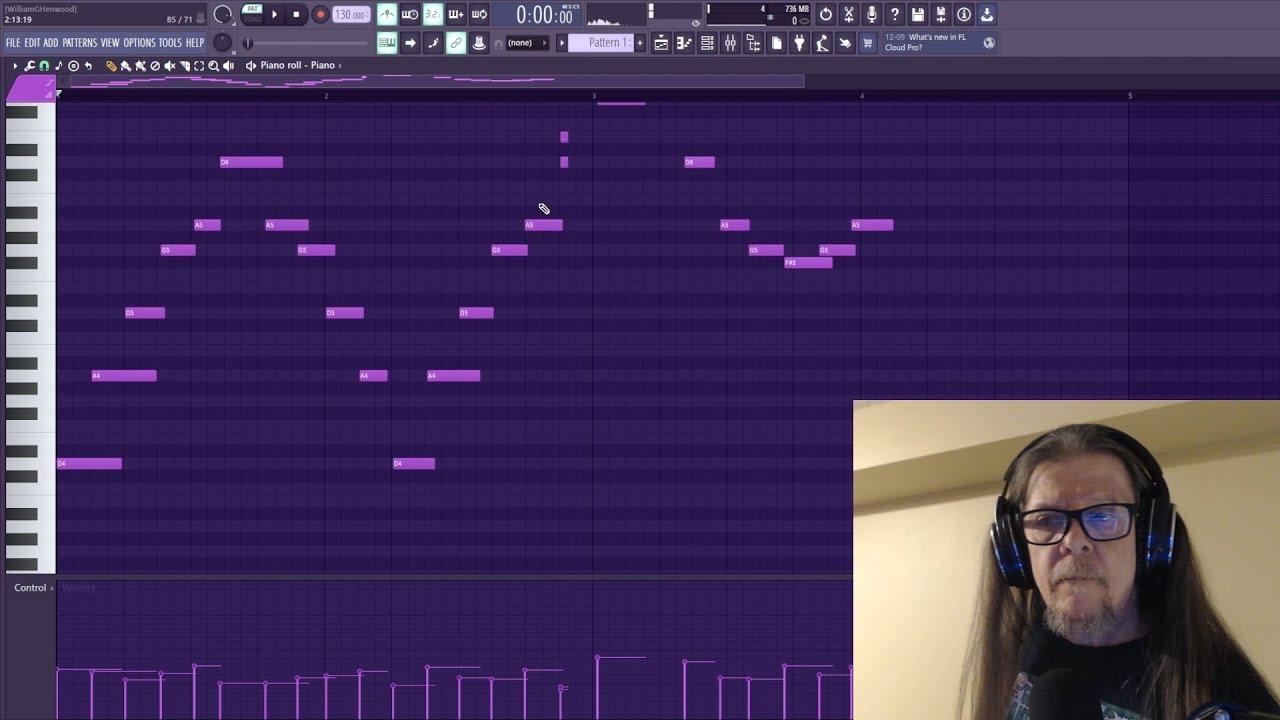Open the Playlist view icon
This screenshot has width=1280, height=720.
(661, 43)
